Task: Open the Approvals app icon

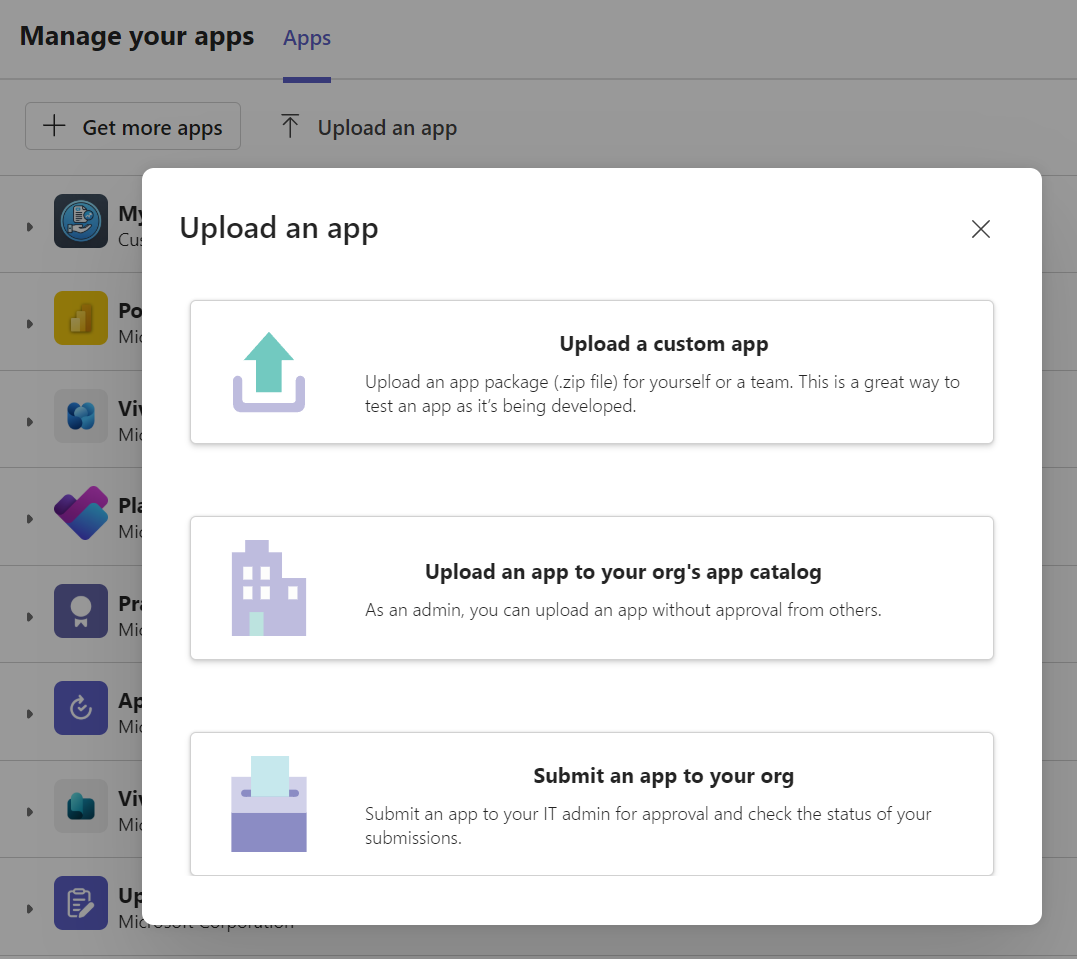Action: point(81,708)
